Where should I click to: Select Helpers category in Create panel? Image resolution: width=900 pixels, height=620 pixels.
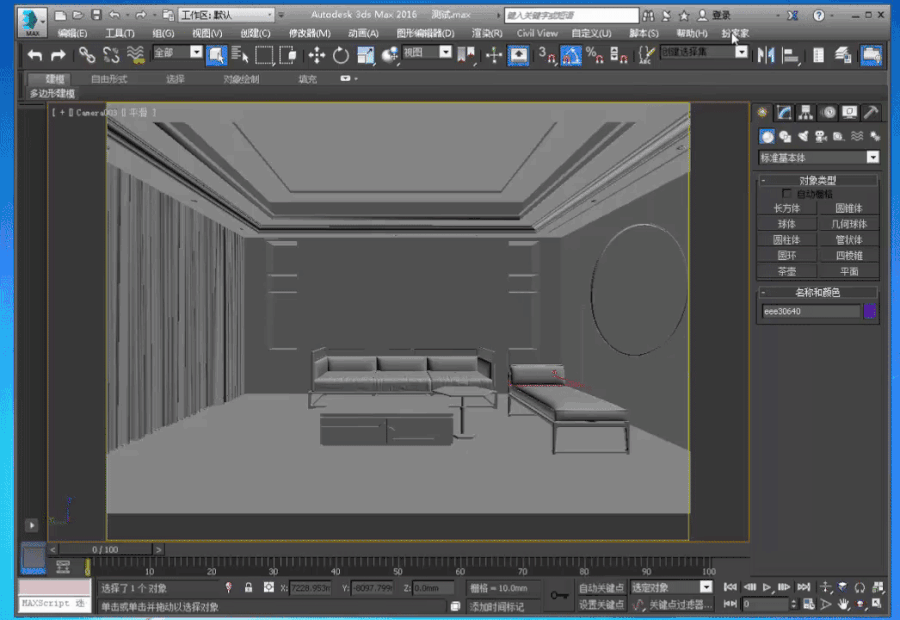(x=839, y=136)
